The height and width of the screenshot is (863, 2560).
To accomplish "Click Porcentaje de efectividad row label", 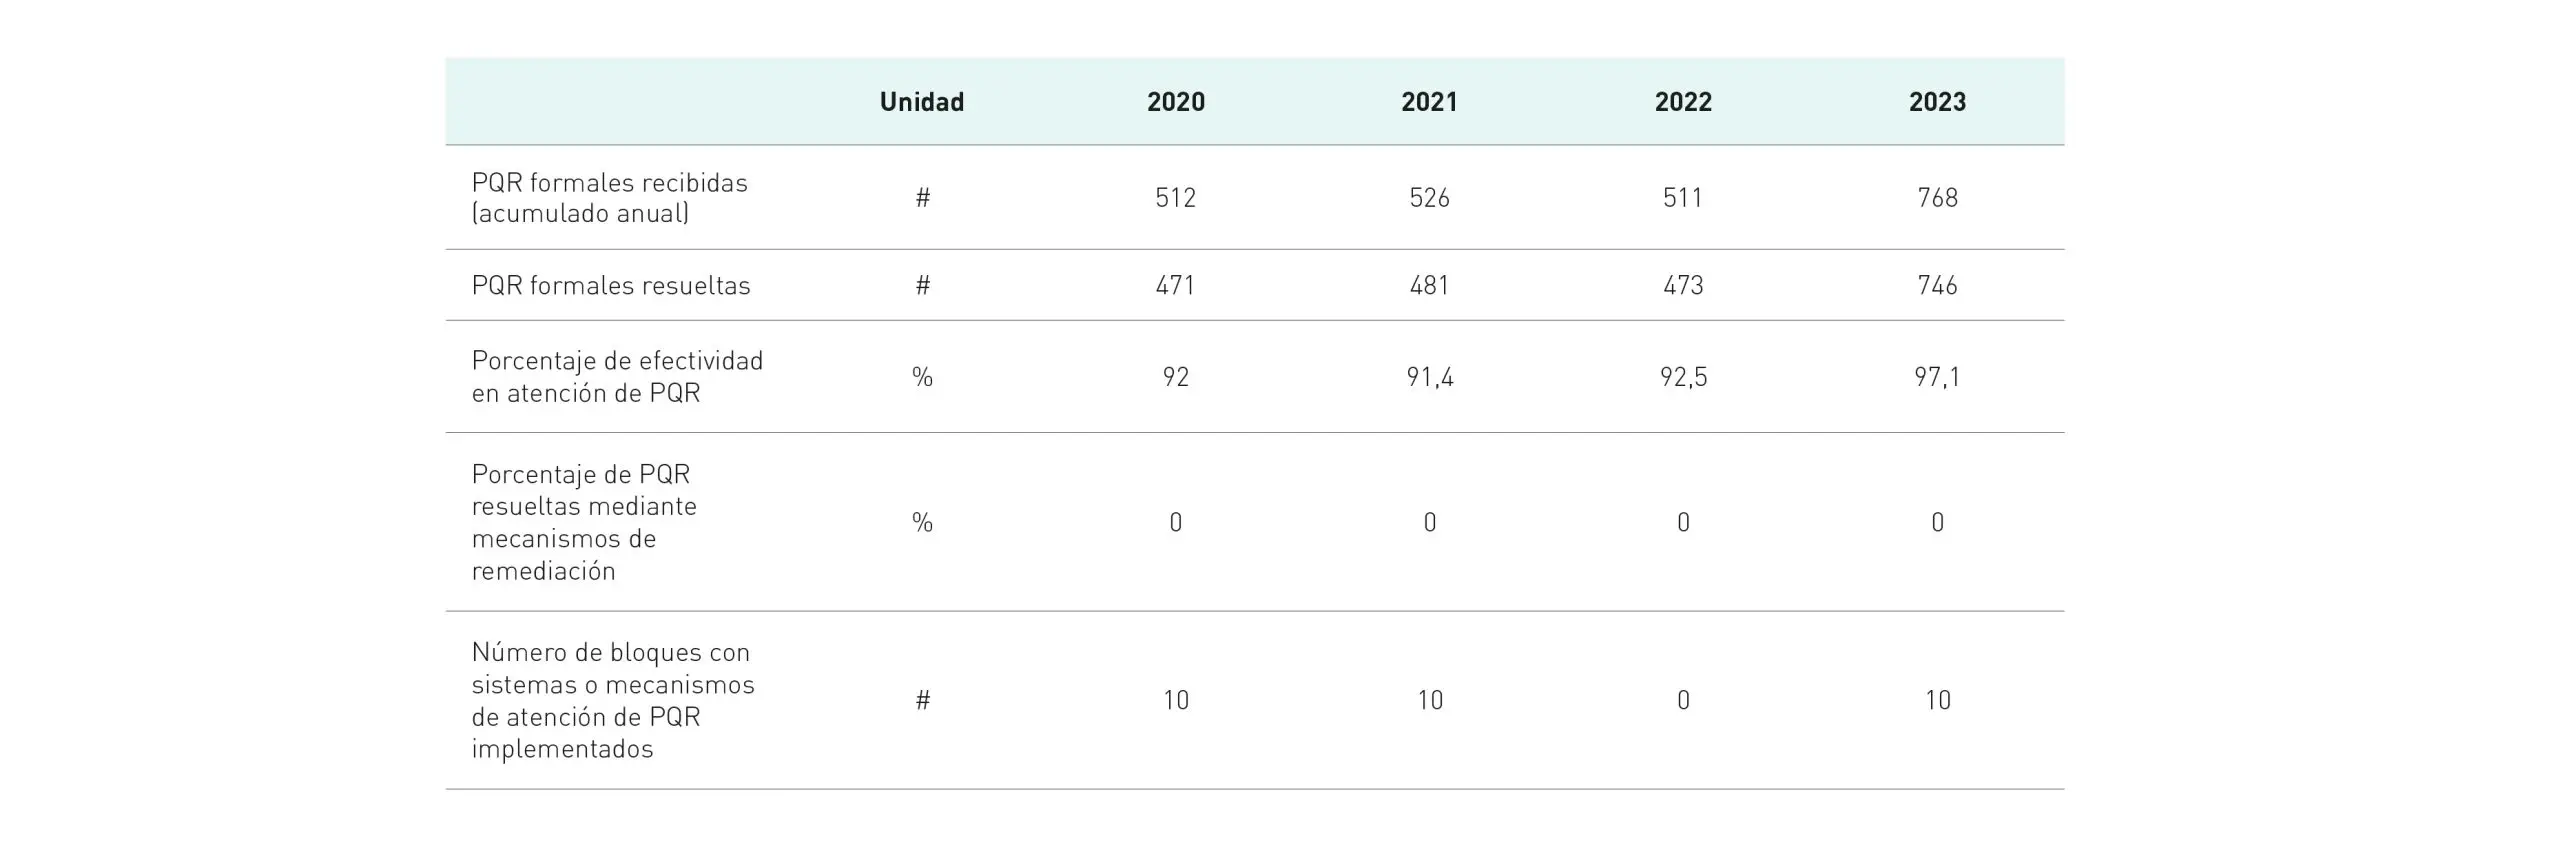I will 617,376.
